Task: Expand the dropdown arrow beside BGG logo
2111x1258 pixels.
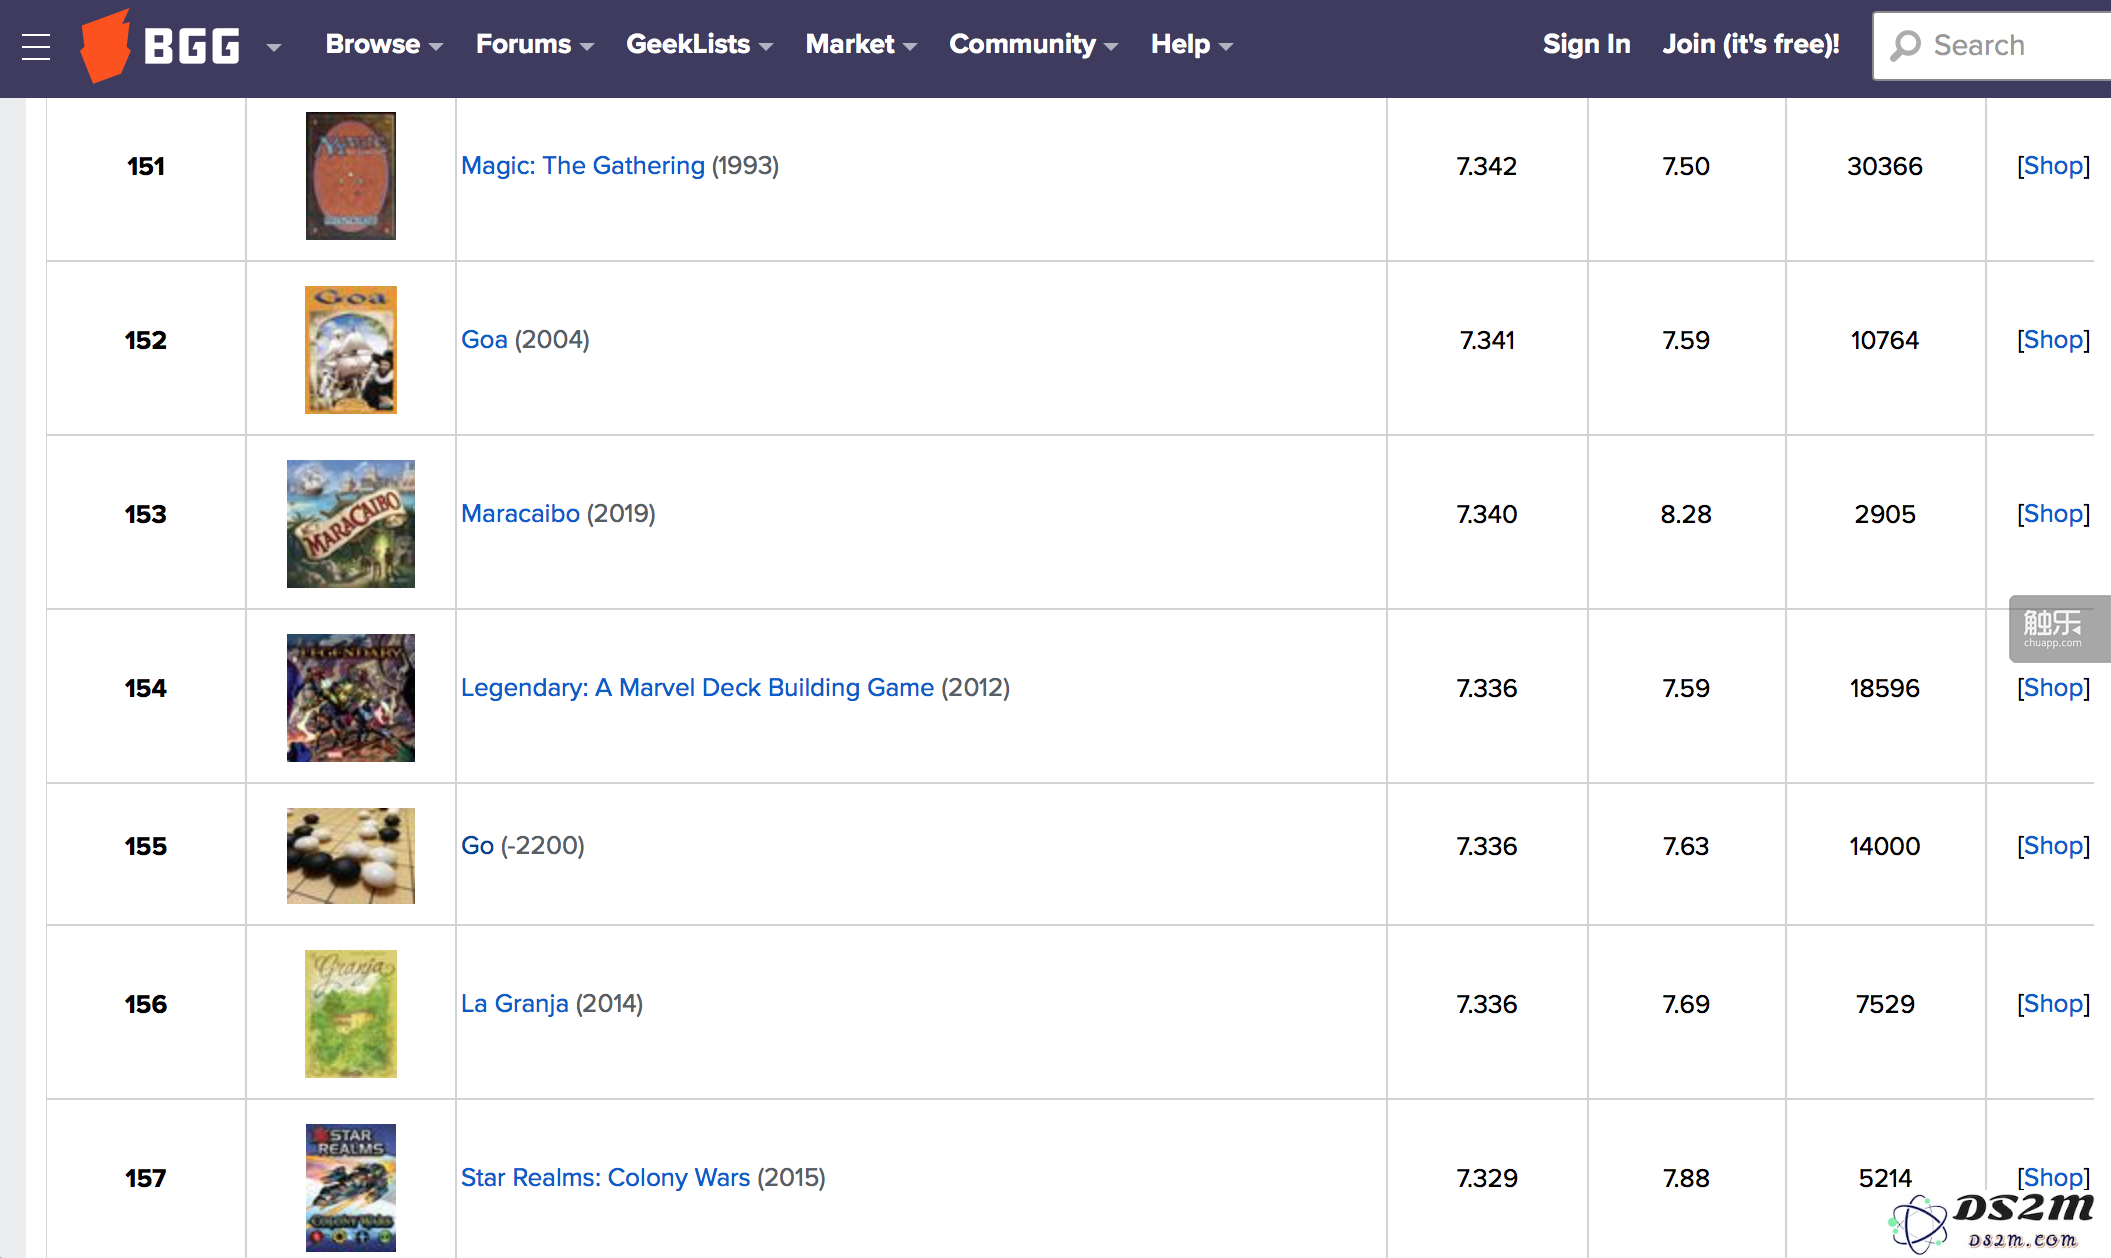Action: (274, 46)
